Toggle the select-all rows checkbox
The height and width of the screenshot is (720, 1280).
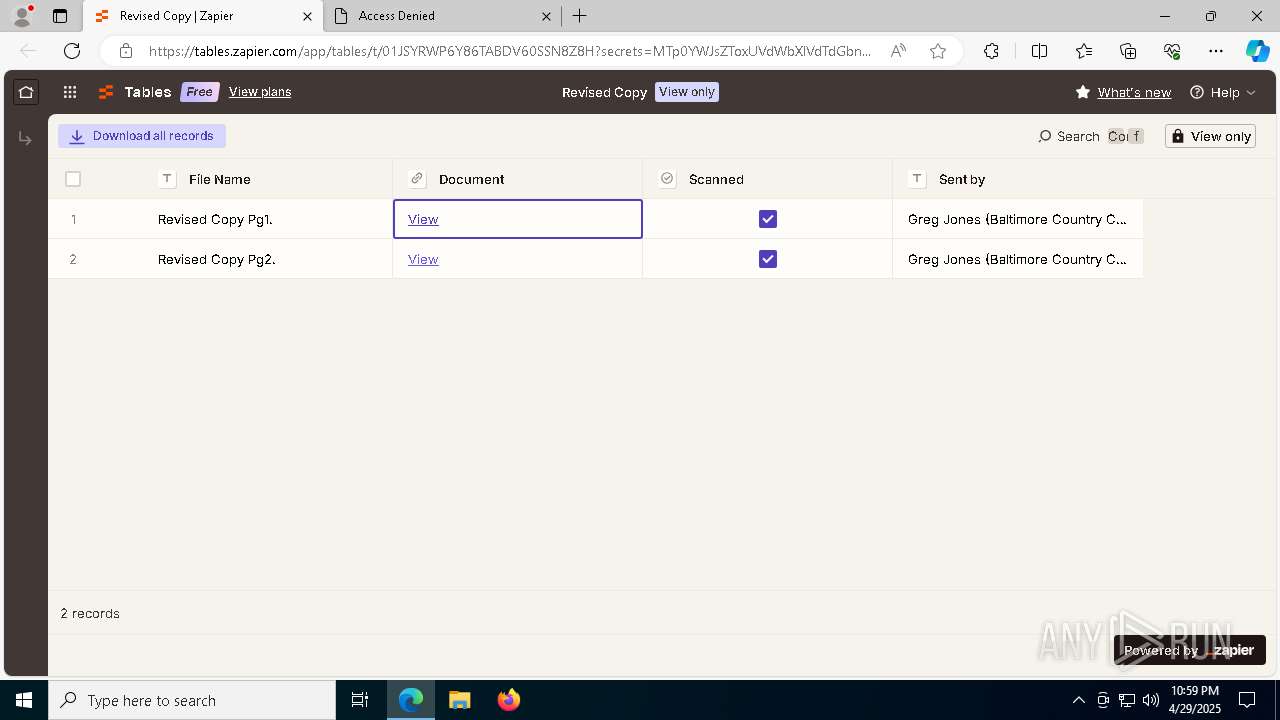coord(73,179)
